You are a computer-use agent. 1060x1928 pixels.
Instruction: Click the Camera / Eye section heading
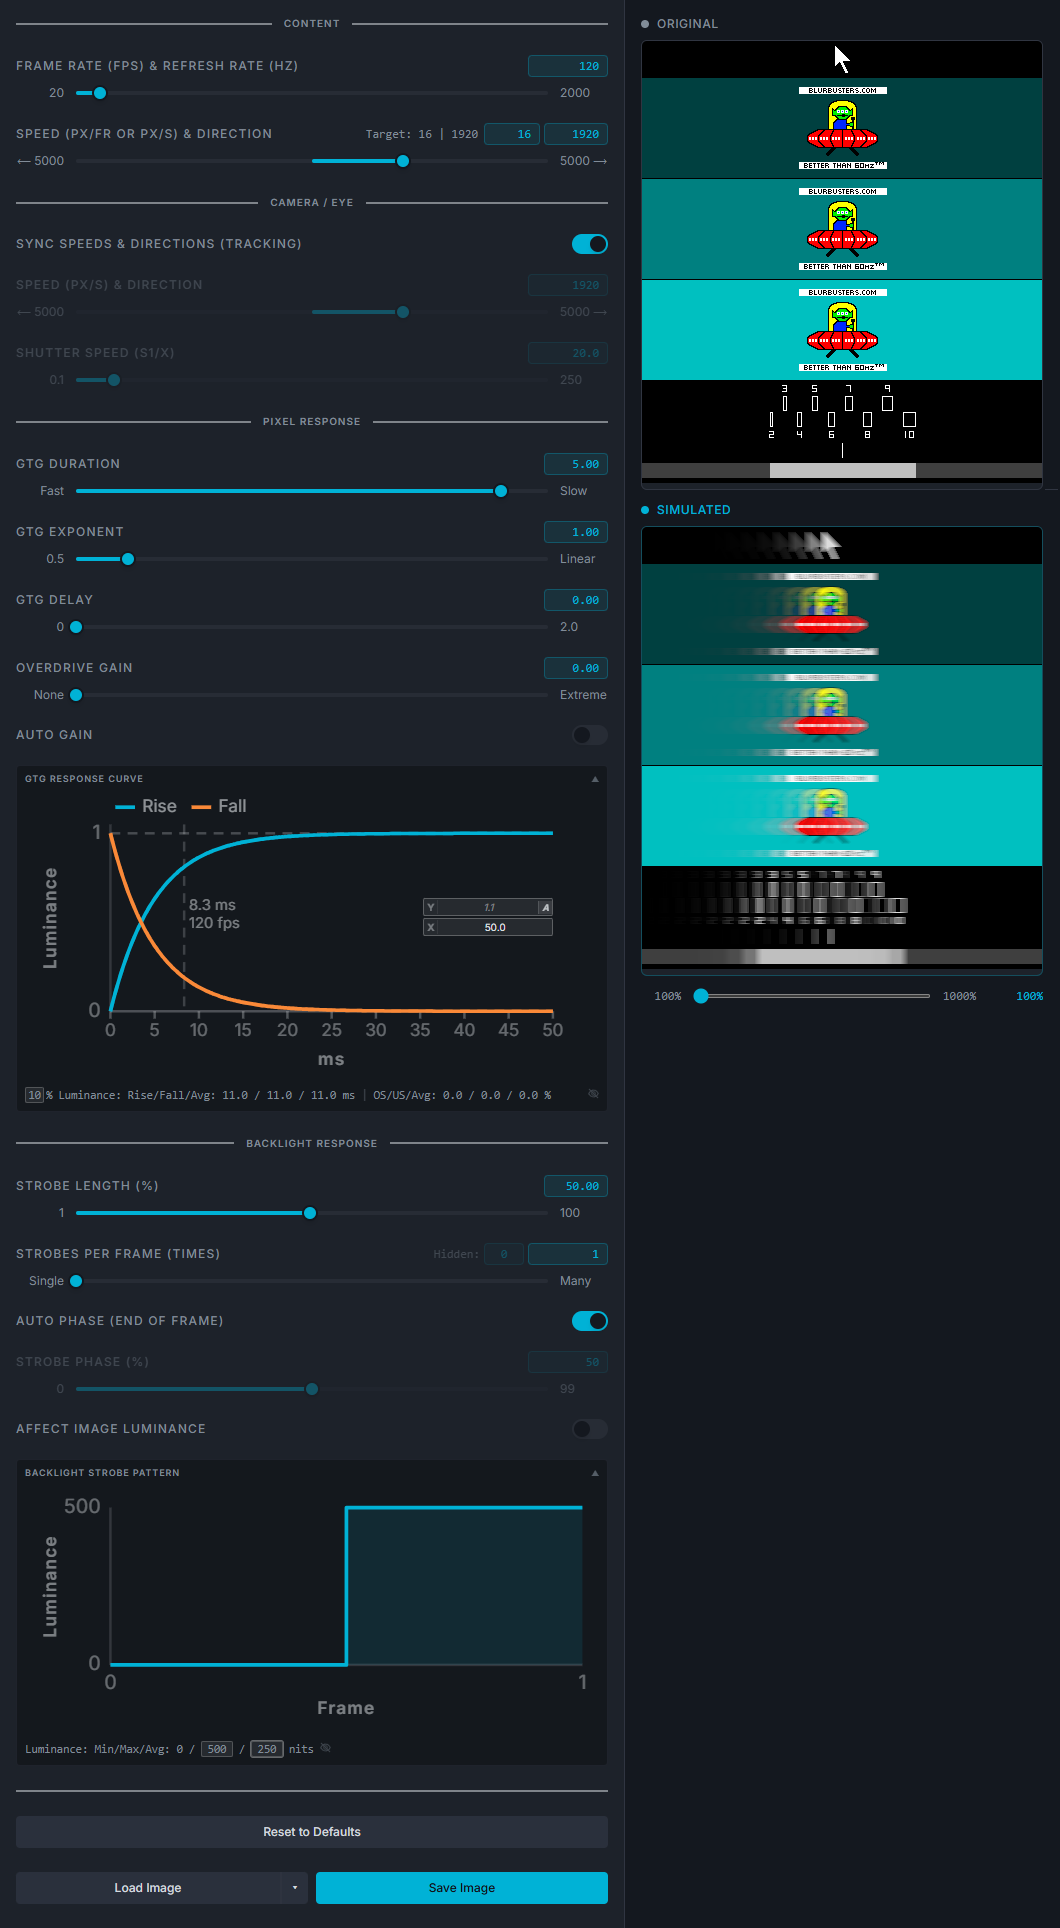tap(312, 202)
